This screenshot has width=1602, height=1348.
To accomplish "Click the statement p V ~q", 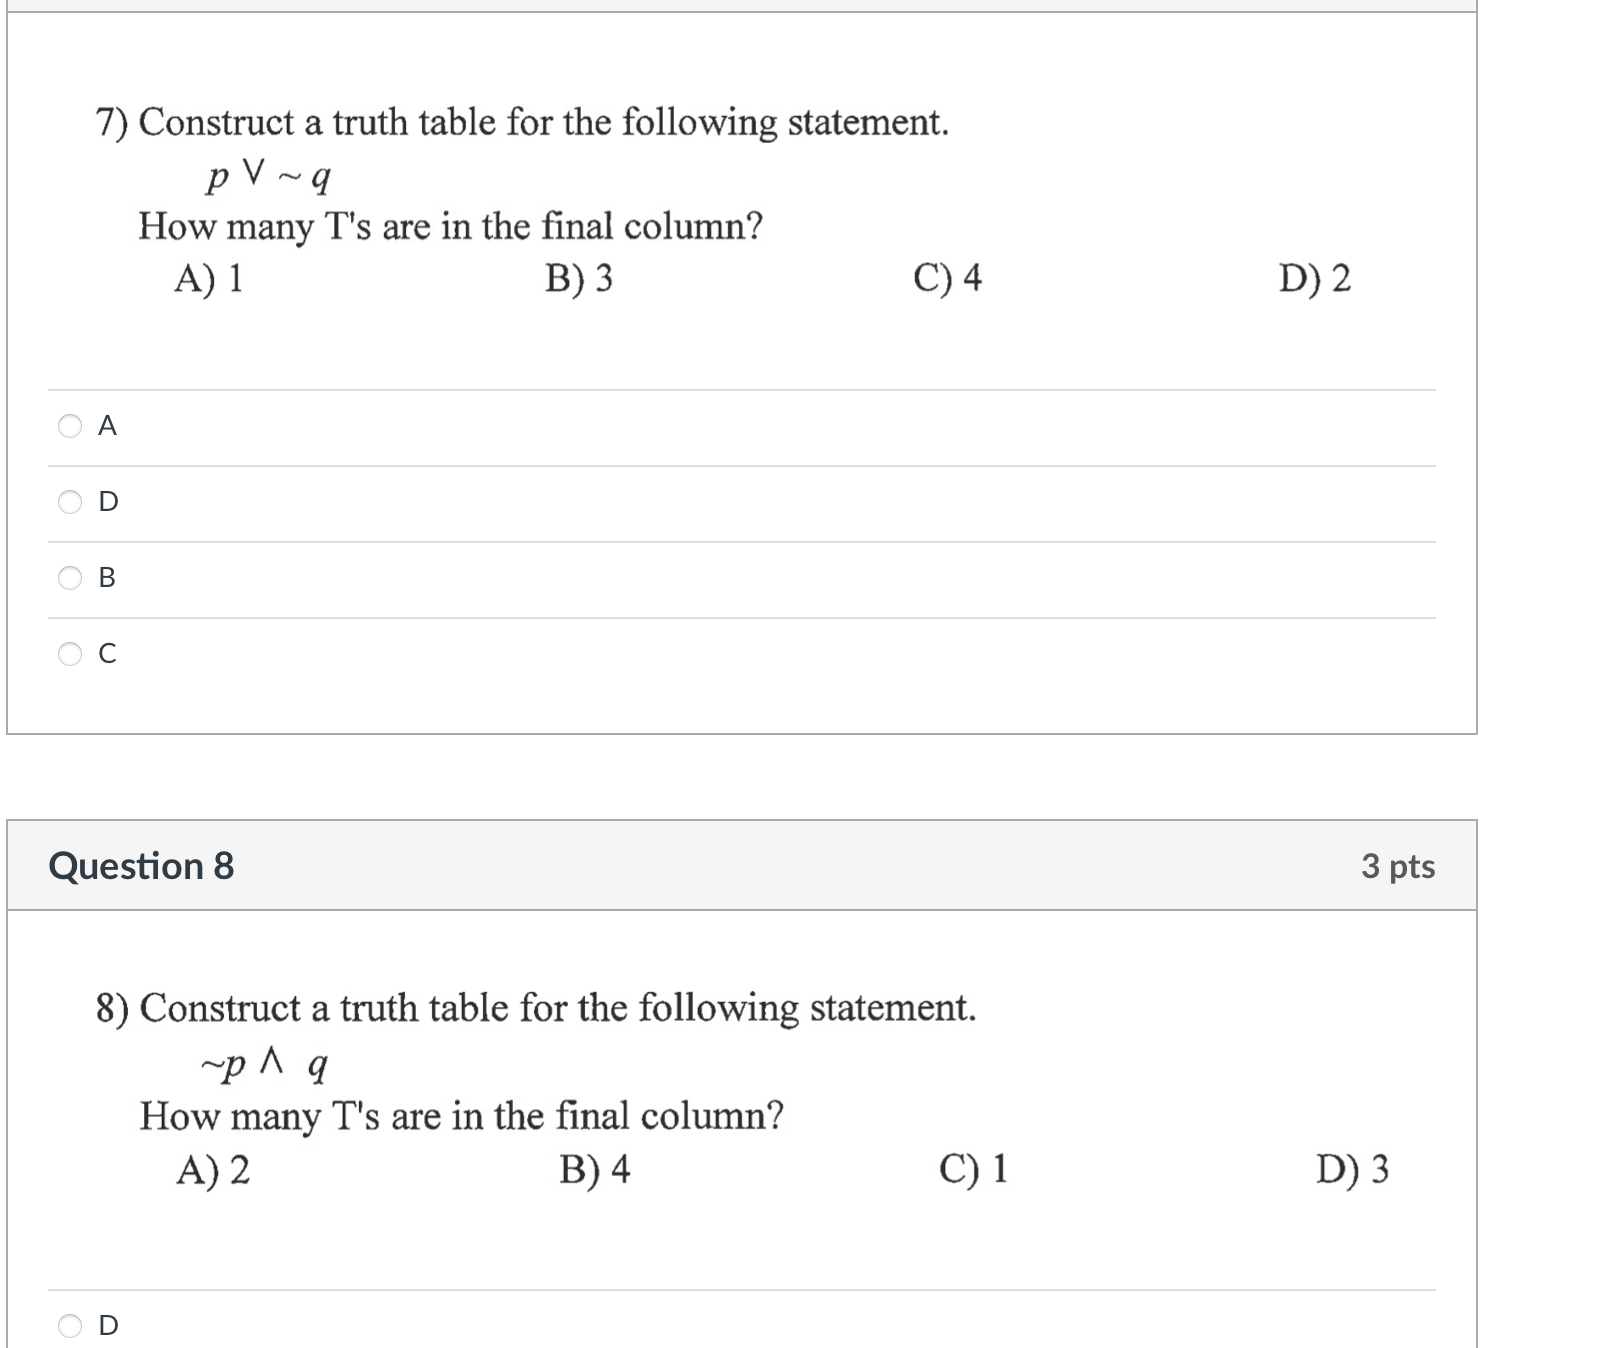I will point(268,176).
